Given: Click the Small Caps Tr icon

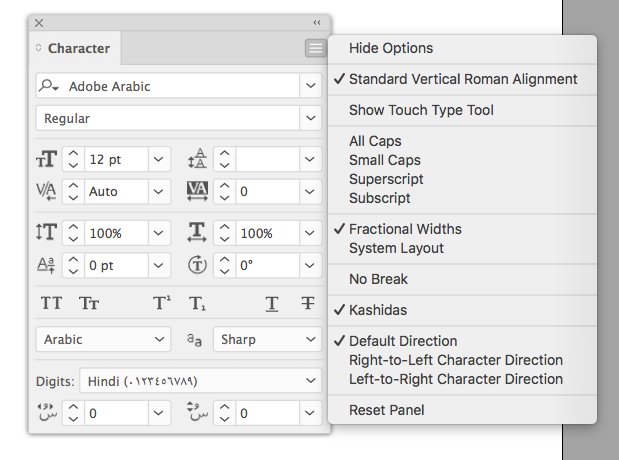Looking at the screenshot, I should click(89, 304).
